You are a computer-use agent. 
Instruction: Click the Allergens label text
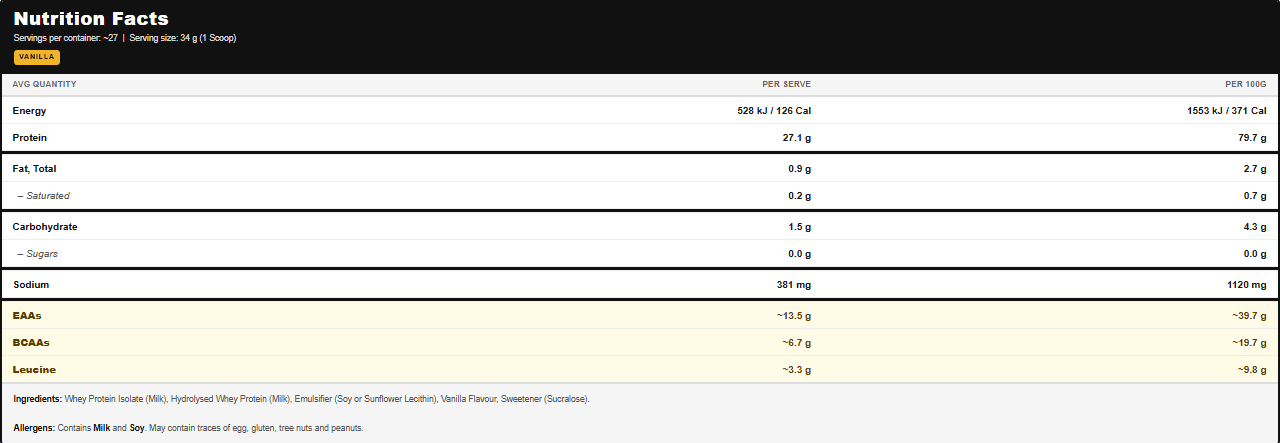tap(36, 428)
